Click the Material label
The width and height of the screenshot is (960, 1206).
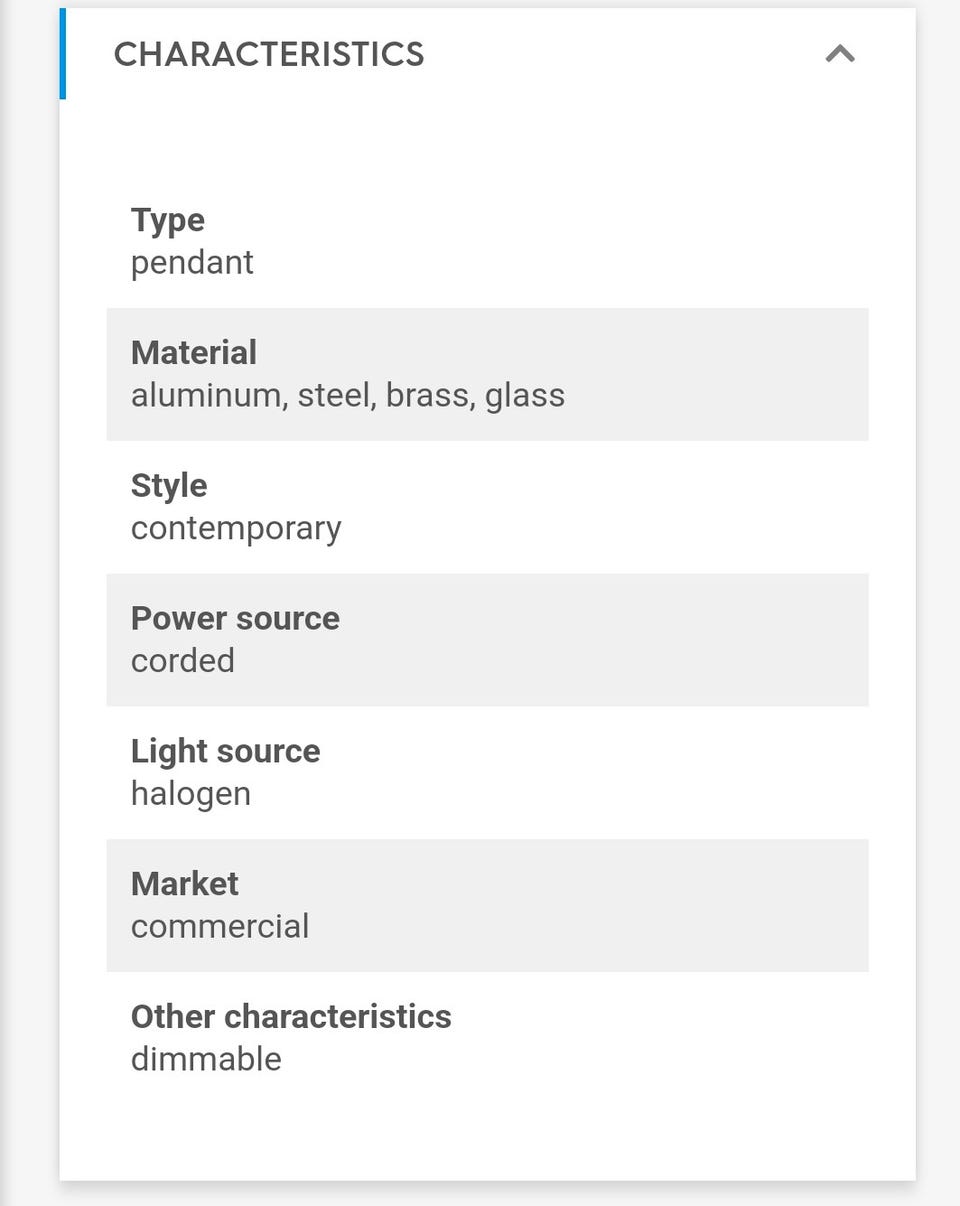pyautogui.click(x=194, y=353)
